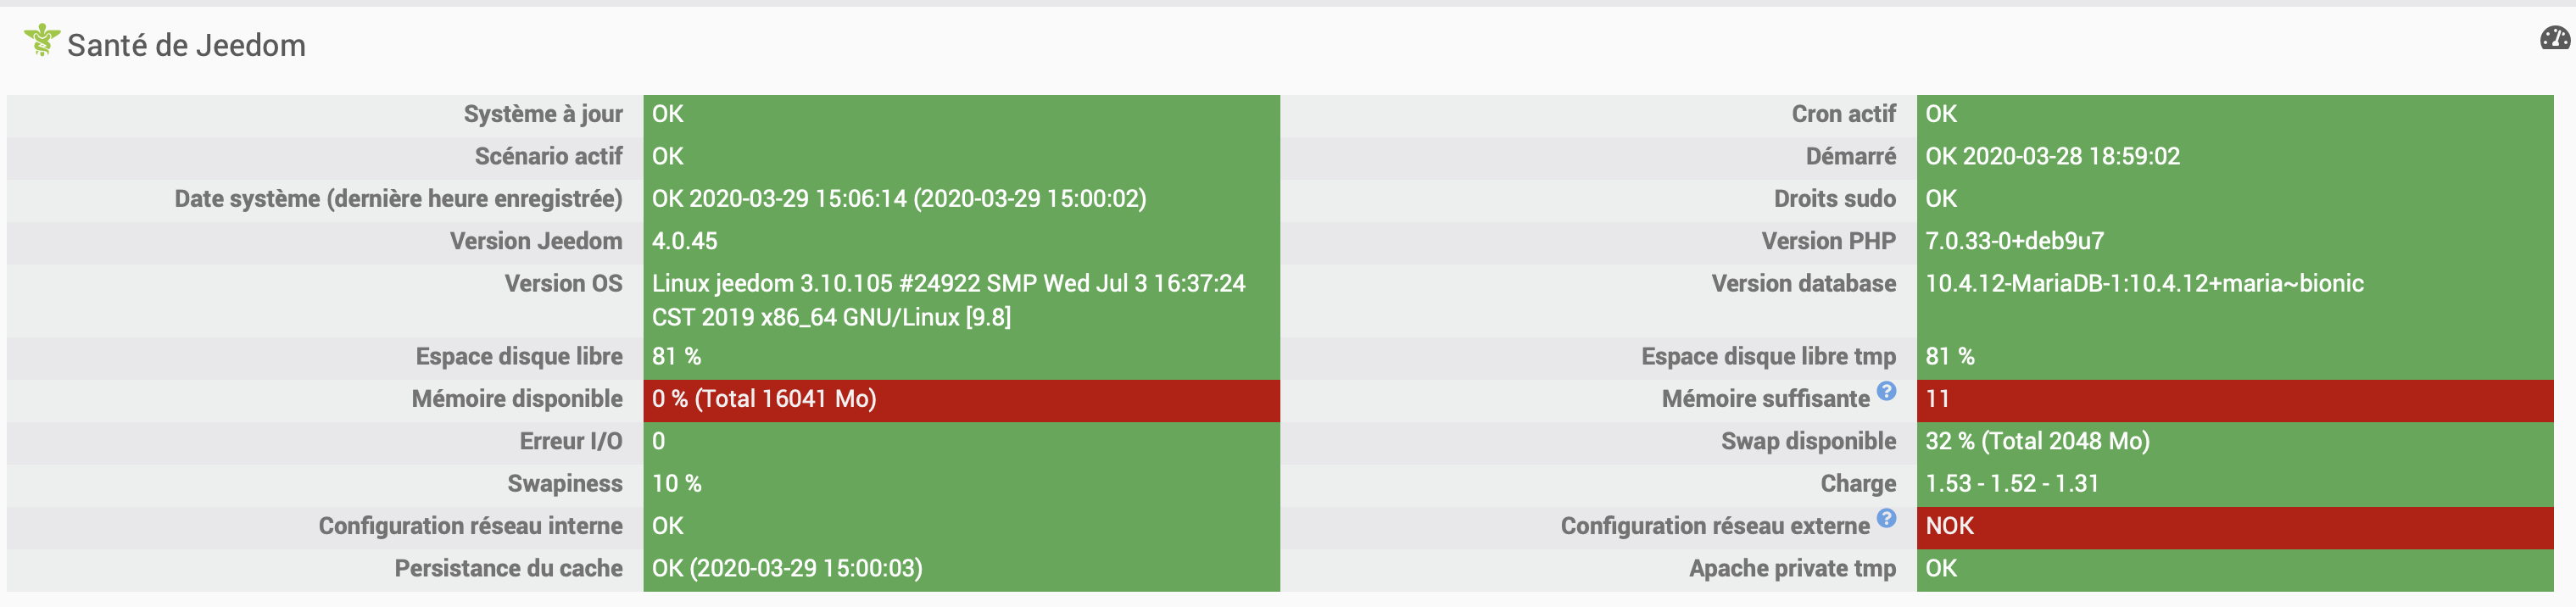Click the Linux jeedom Version OS text
This screenshot has width=2576, height=607.
(948, 299)
